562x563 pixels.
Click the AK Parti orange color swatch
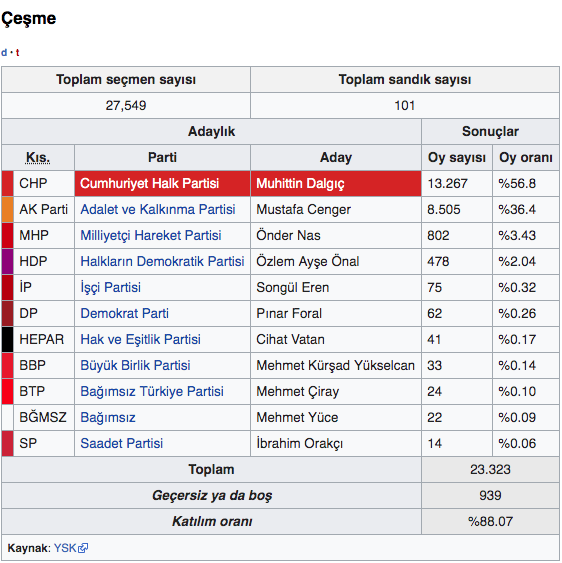(8, 209)
